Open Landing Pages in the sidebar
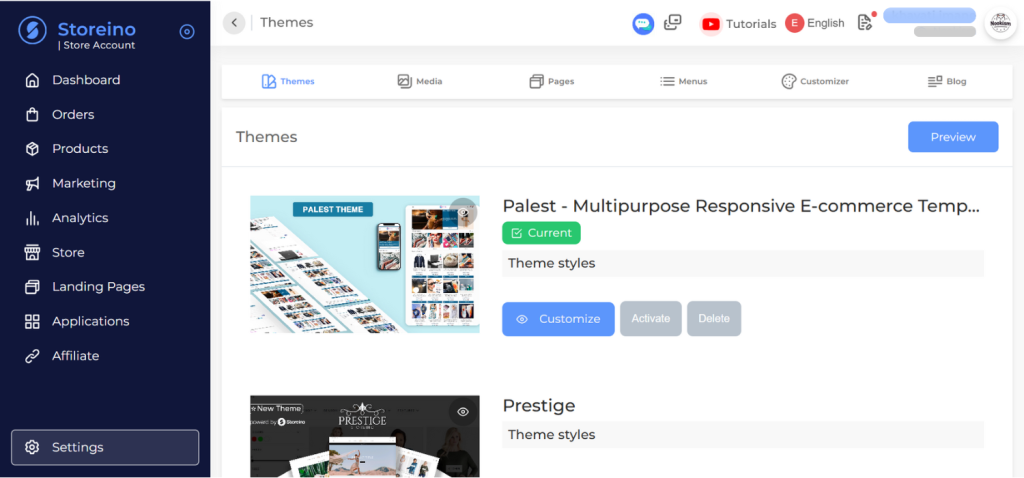Image resolution: width=1024 pixels, height=478 pixels. (99, 287)
